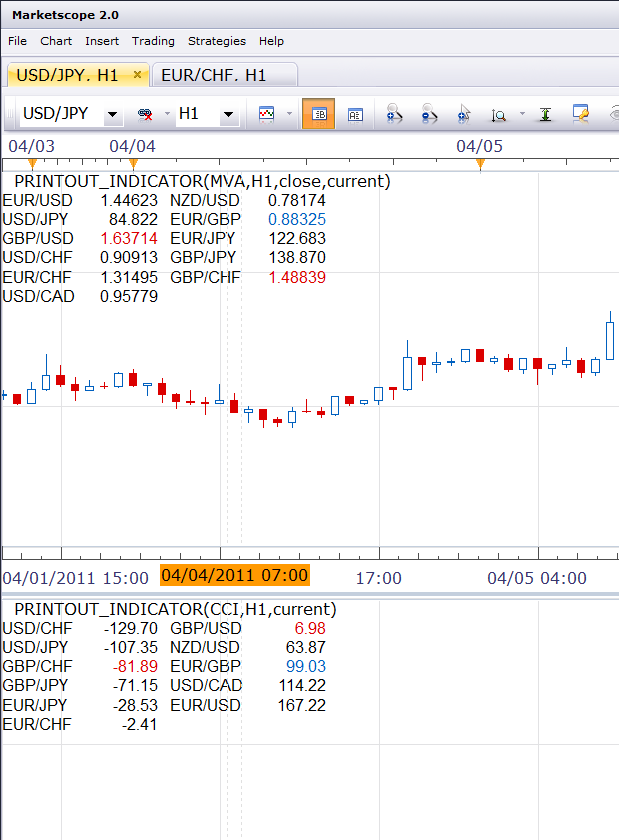619x840 pixels.
Task: Open the Chart menu
Action: click(x=56, y=41)
